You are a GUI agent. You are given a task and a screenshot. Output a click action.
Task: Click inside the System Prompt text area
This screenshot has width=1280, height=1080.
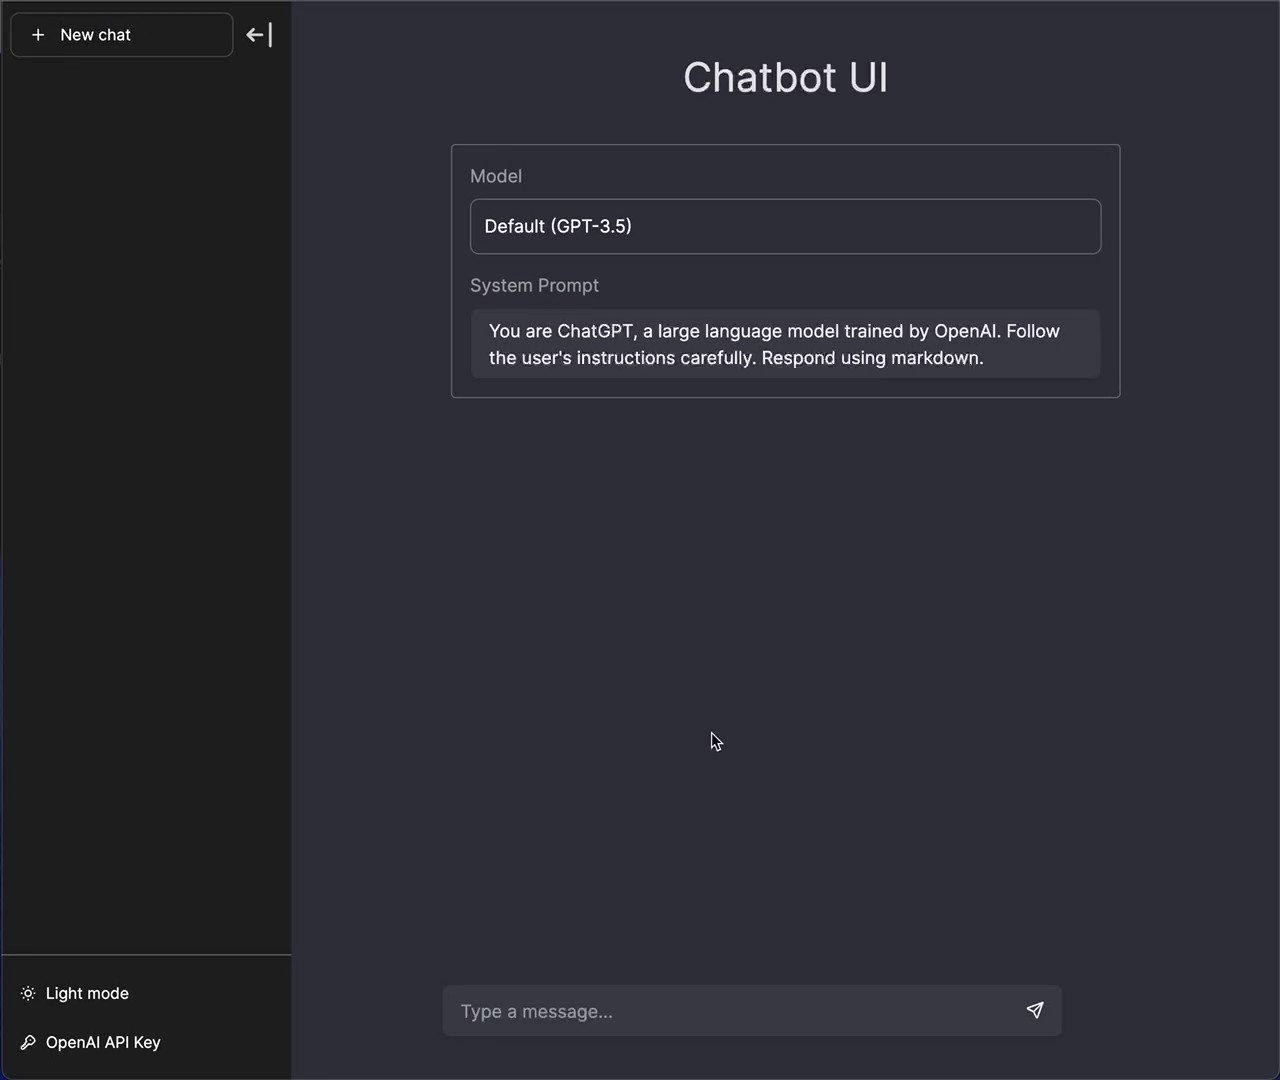coord(785,344)
